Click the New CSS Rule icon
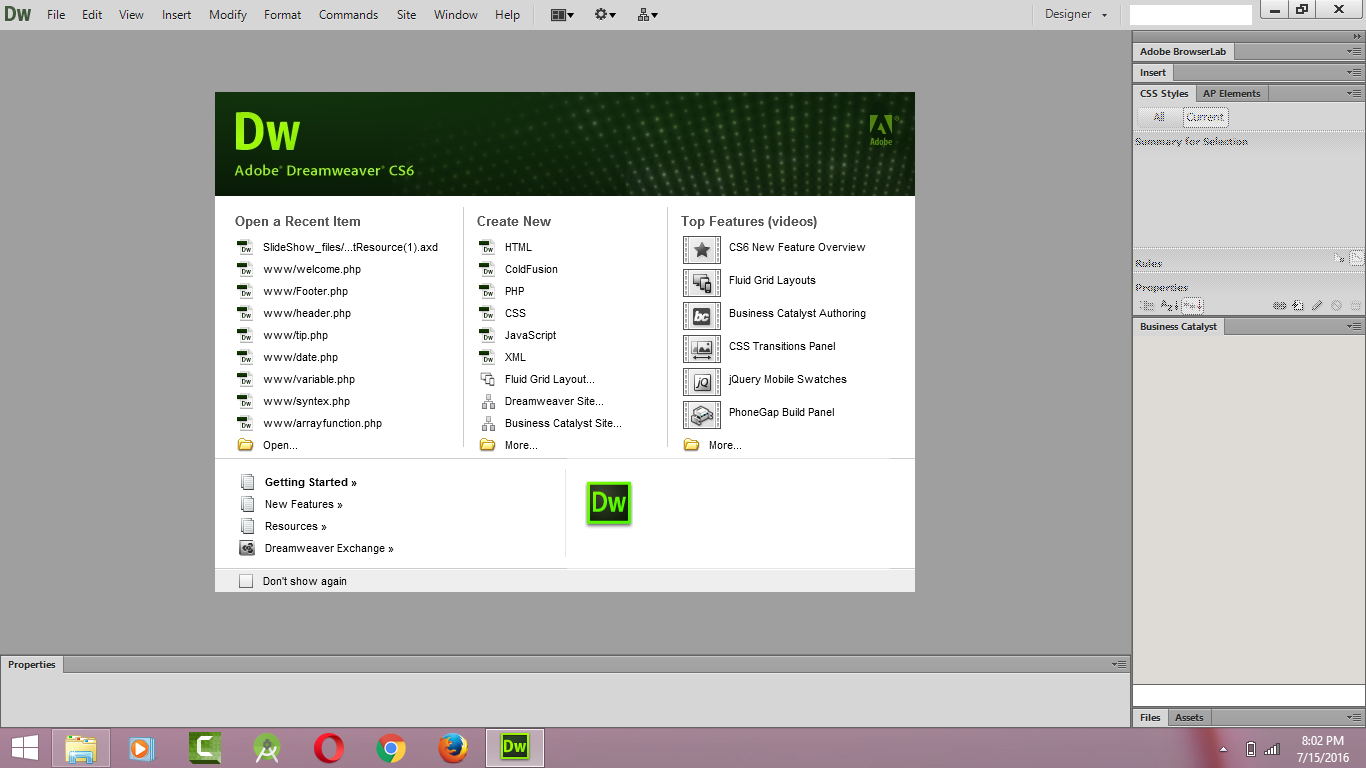Viewport: 1366px width, 768px height. click(x=1298, y=305)
